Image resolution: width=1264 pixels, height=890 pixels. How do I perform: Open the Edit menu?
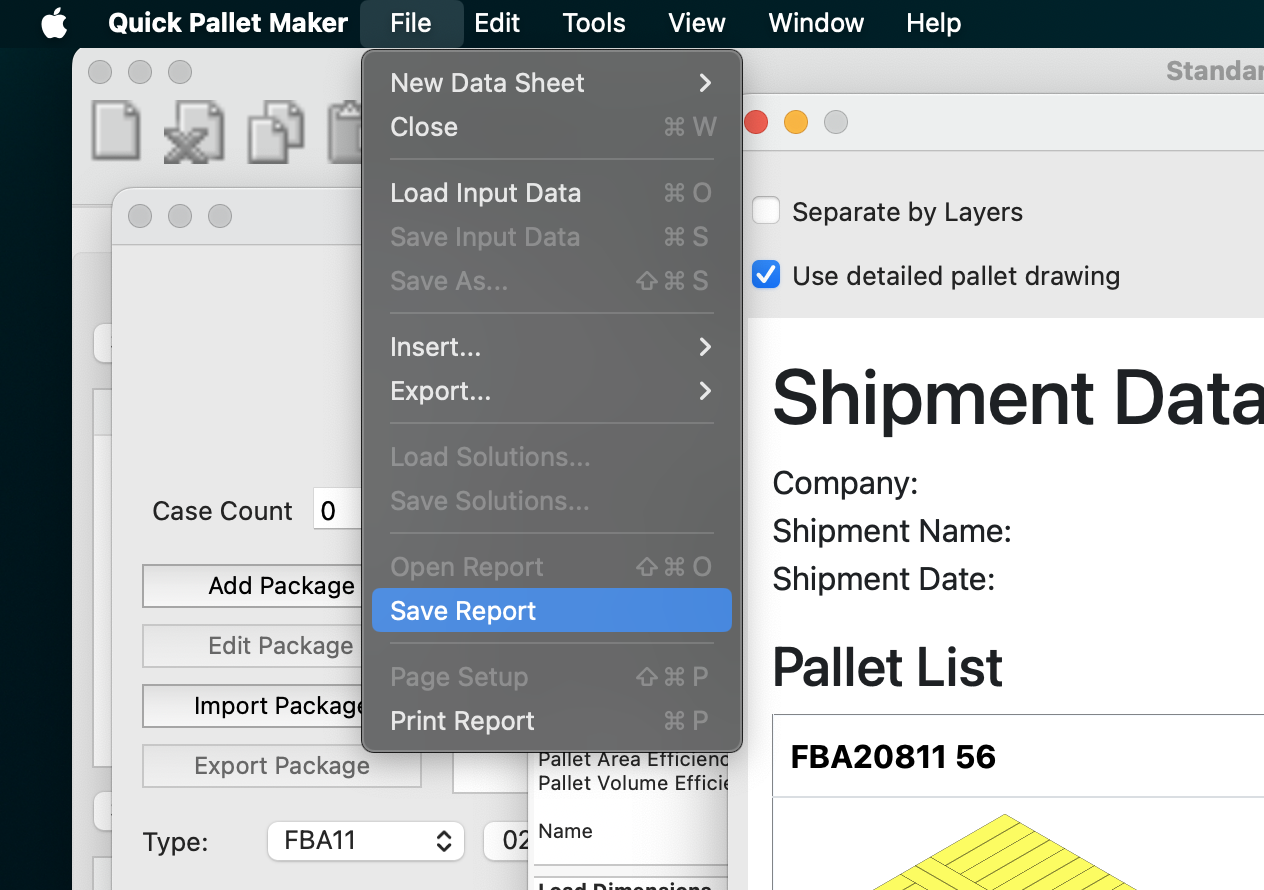(497, 23)
